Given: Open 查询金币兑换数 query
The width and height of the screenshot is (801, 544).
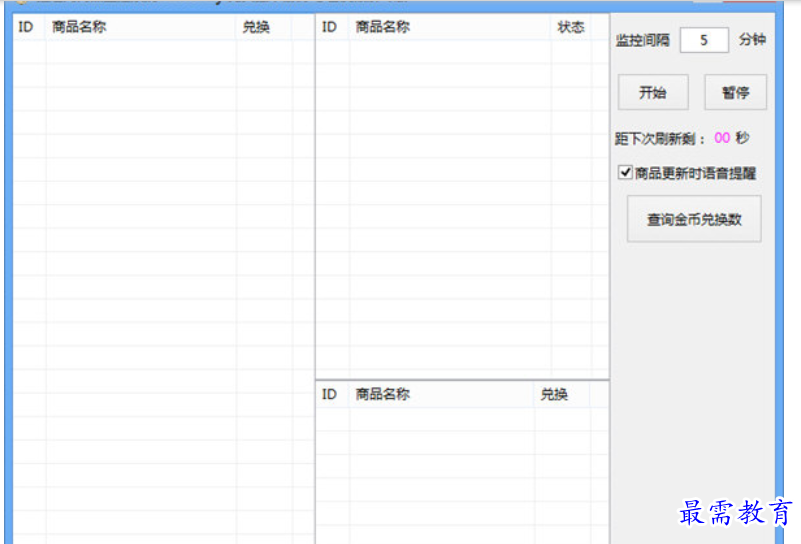Looking at the screenshot, I should coord(694,219).
